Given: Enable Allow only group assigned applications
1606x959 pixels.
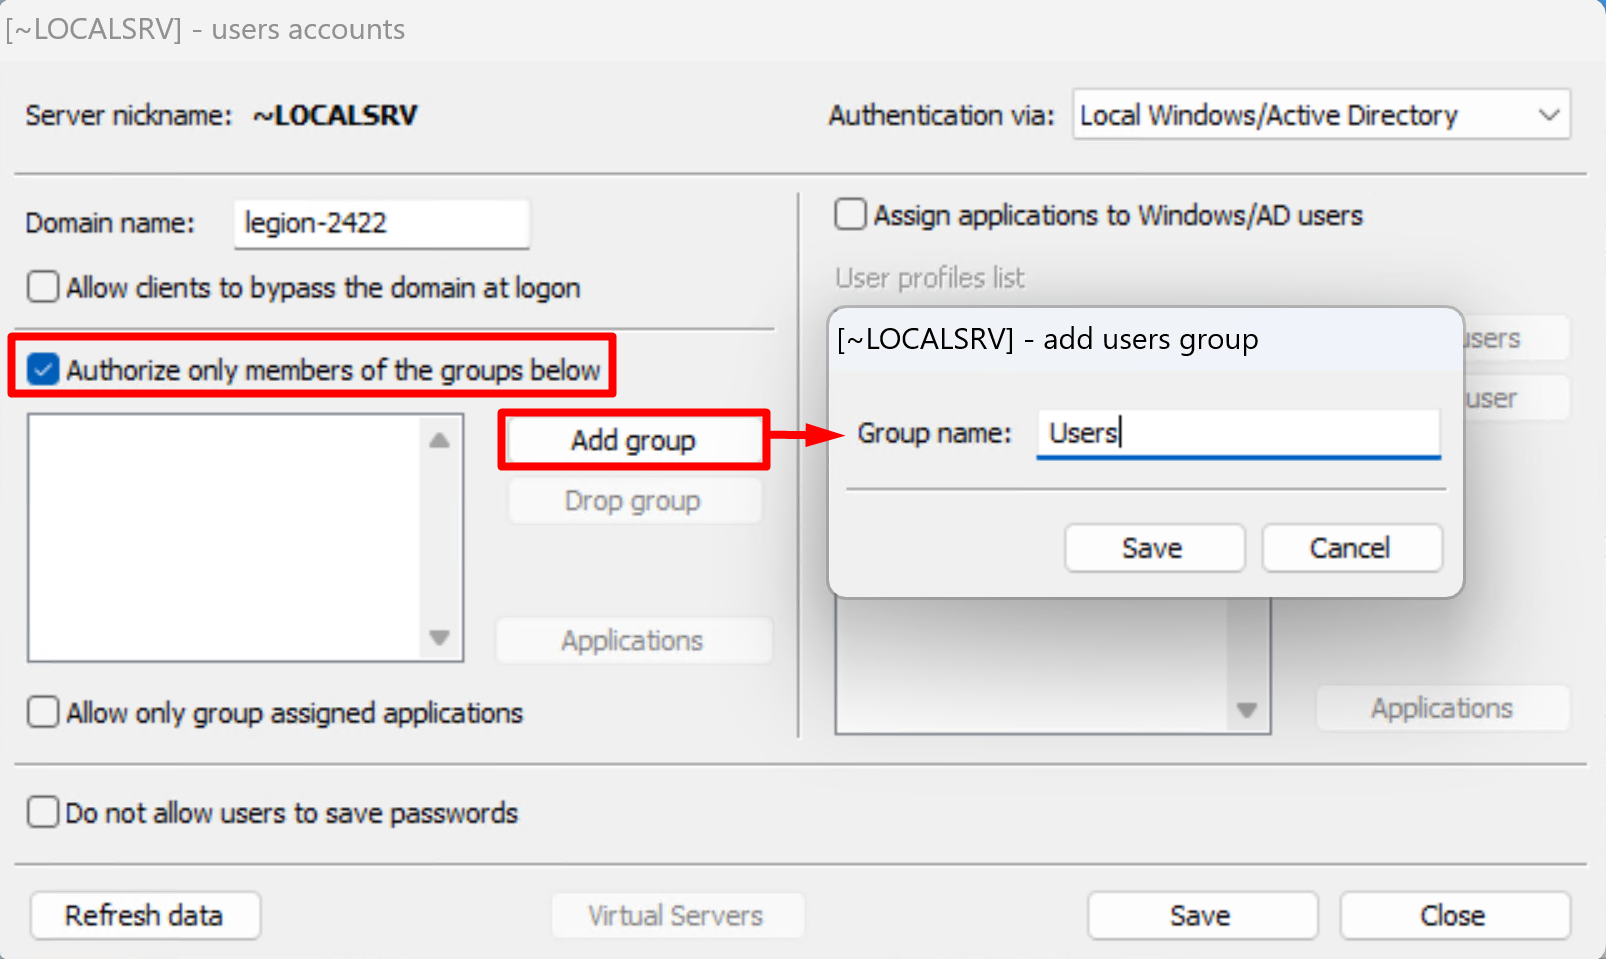Looking at the screenshot, I should tap(44, 713).
